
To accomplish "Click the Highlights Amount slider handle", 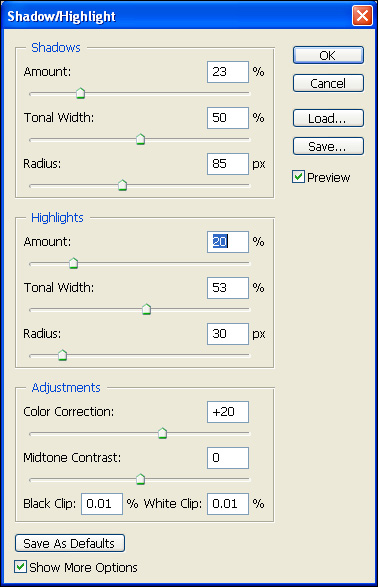I will [x=73, y=263].
